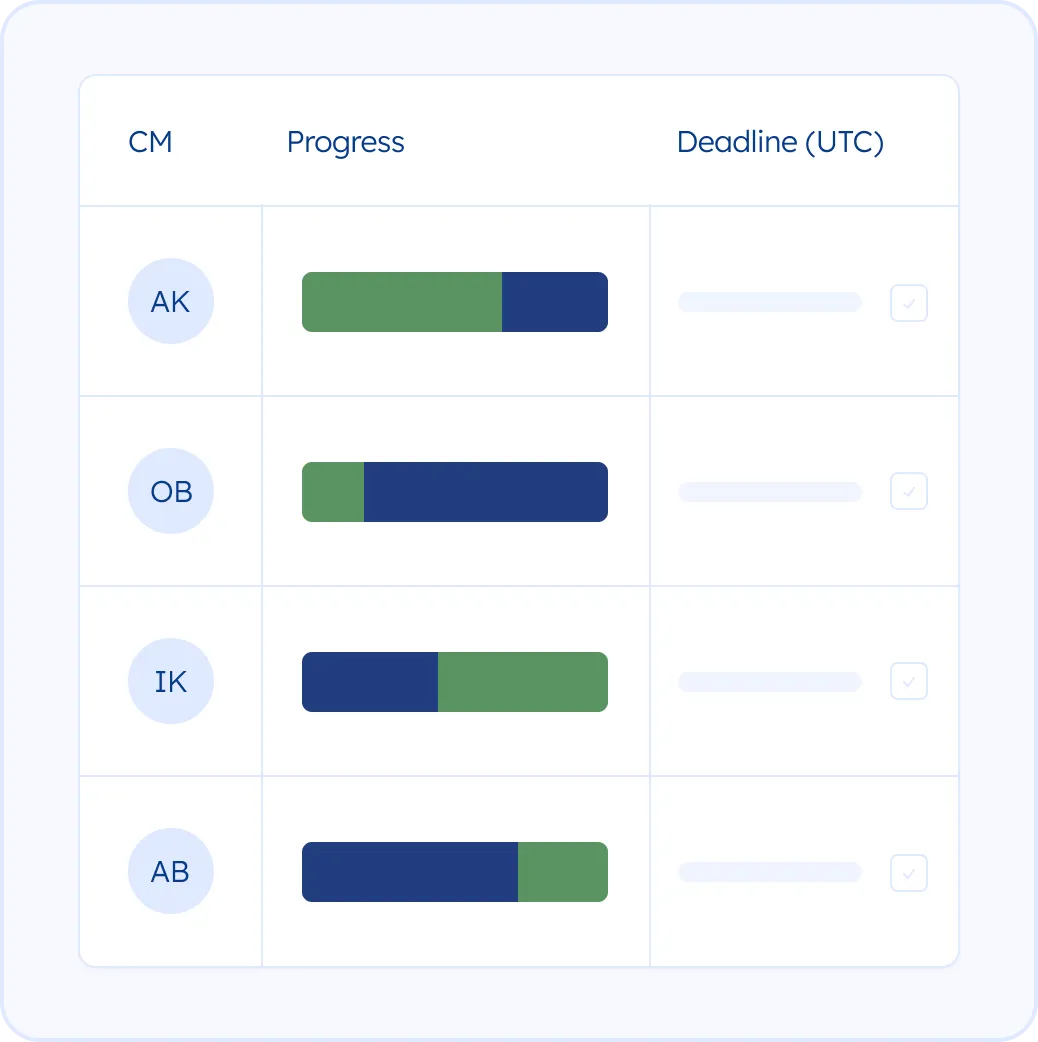Click blue portion of AB progress bar
1038x1042 pixels.
coord(410,872)
